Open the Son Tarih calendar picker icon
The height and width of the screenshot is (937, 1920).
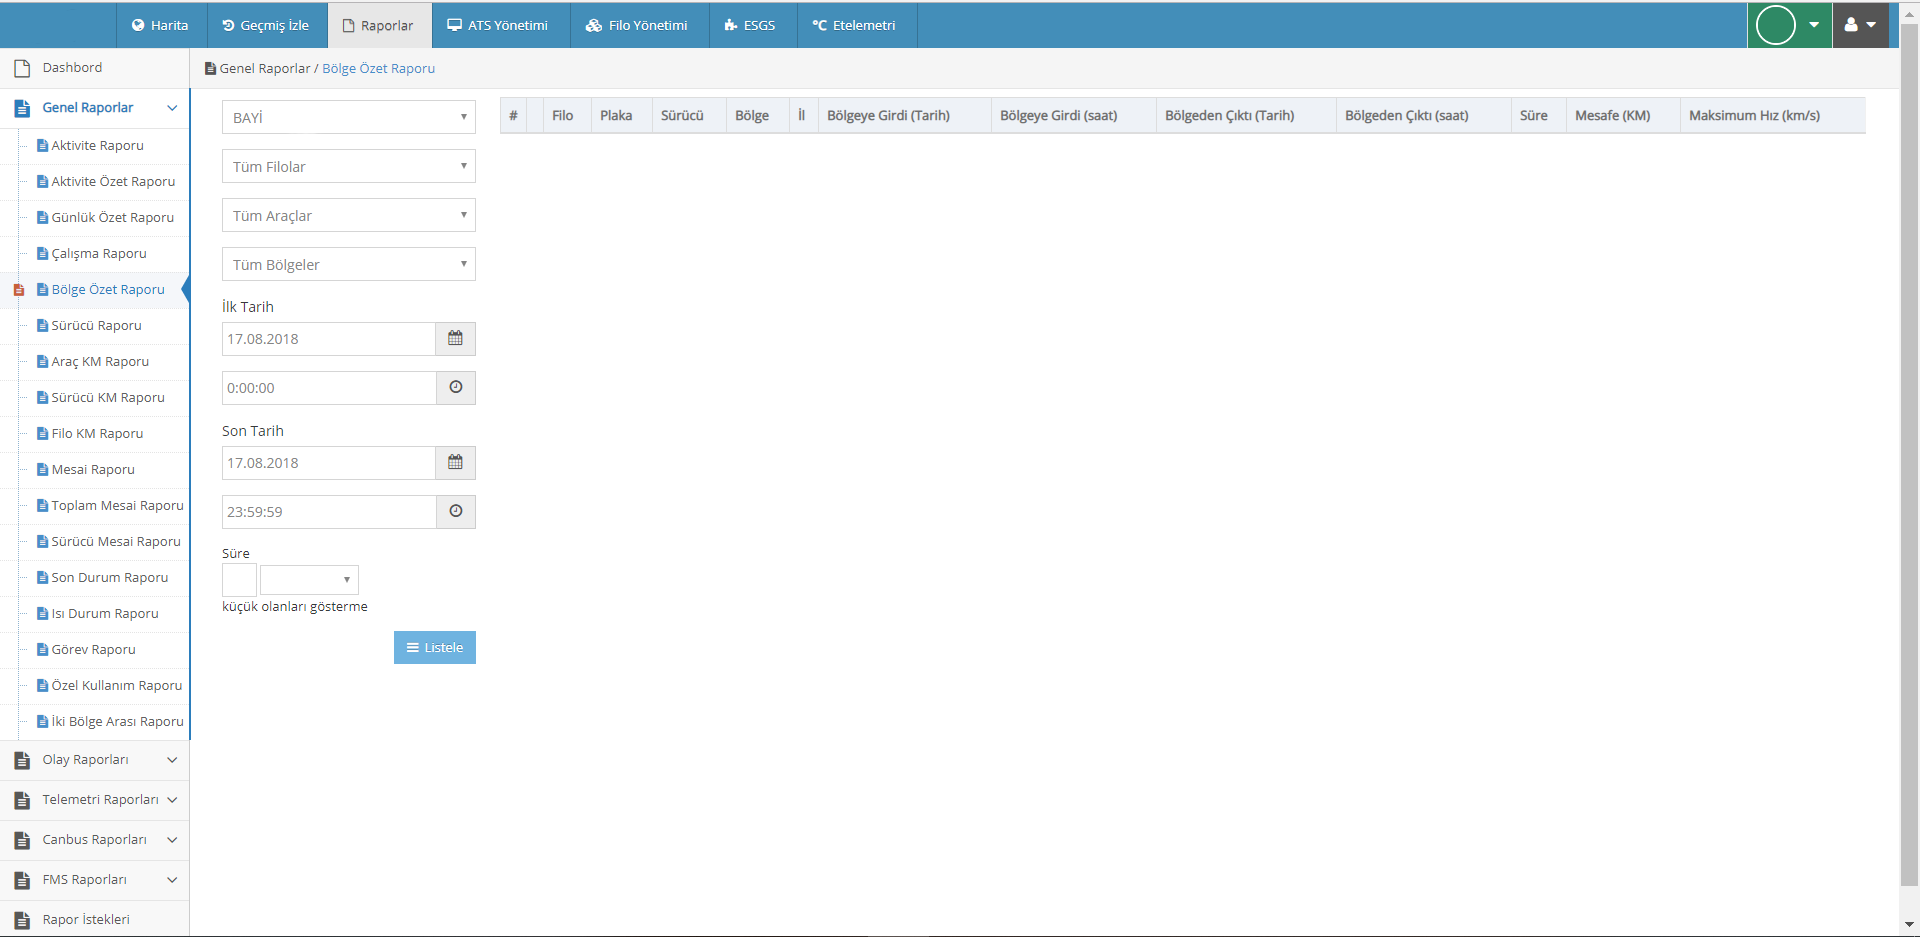[x=456, y=463]
